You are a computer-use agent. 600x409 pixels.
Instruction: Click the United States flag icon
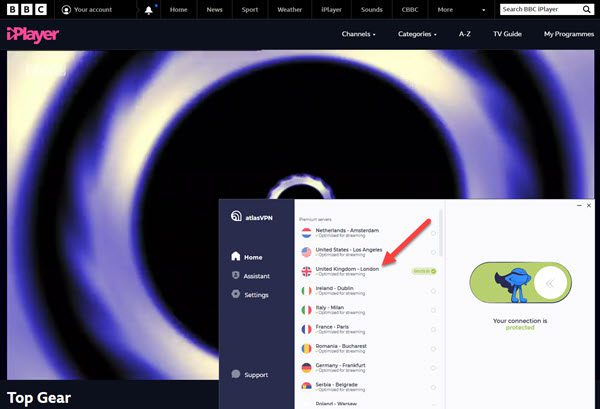pyautogui.click(x=307, y=252)
